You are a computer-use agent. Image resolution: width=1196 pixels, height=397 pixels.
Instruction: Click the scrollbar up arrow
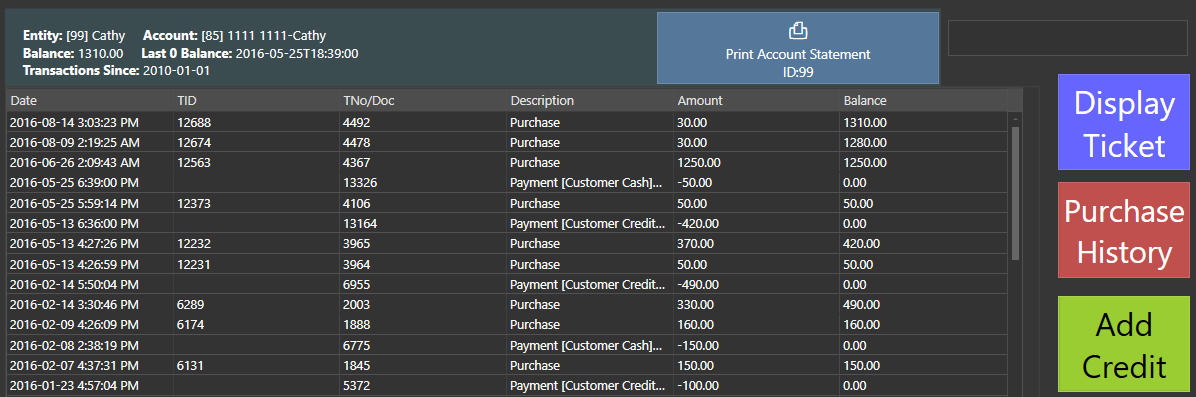[x=1015, y=119]
